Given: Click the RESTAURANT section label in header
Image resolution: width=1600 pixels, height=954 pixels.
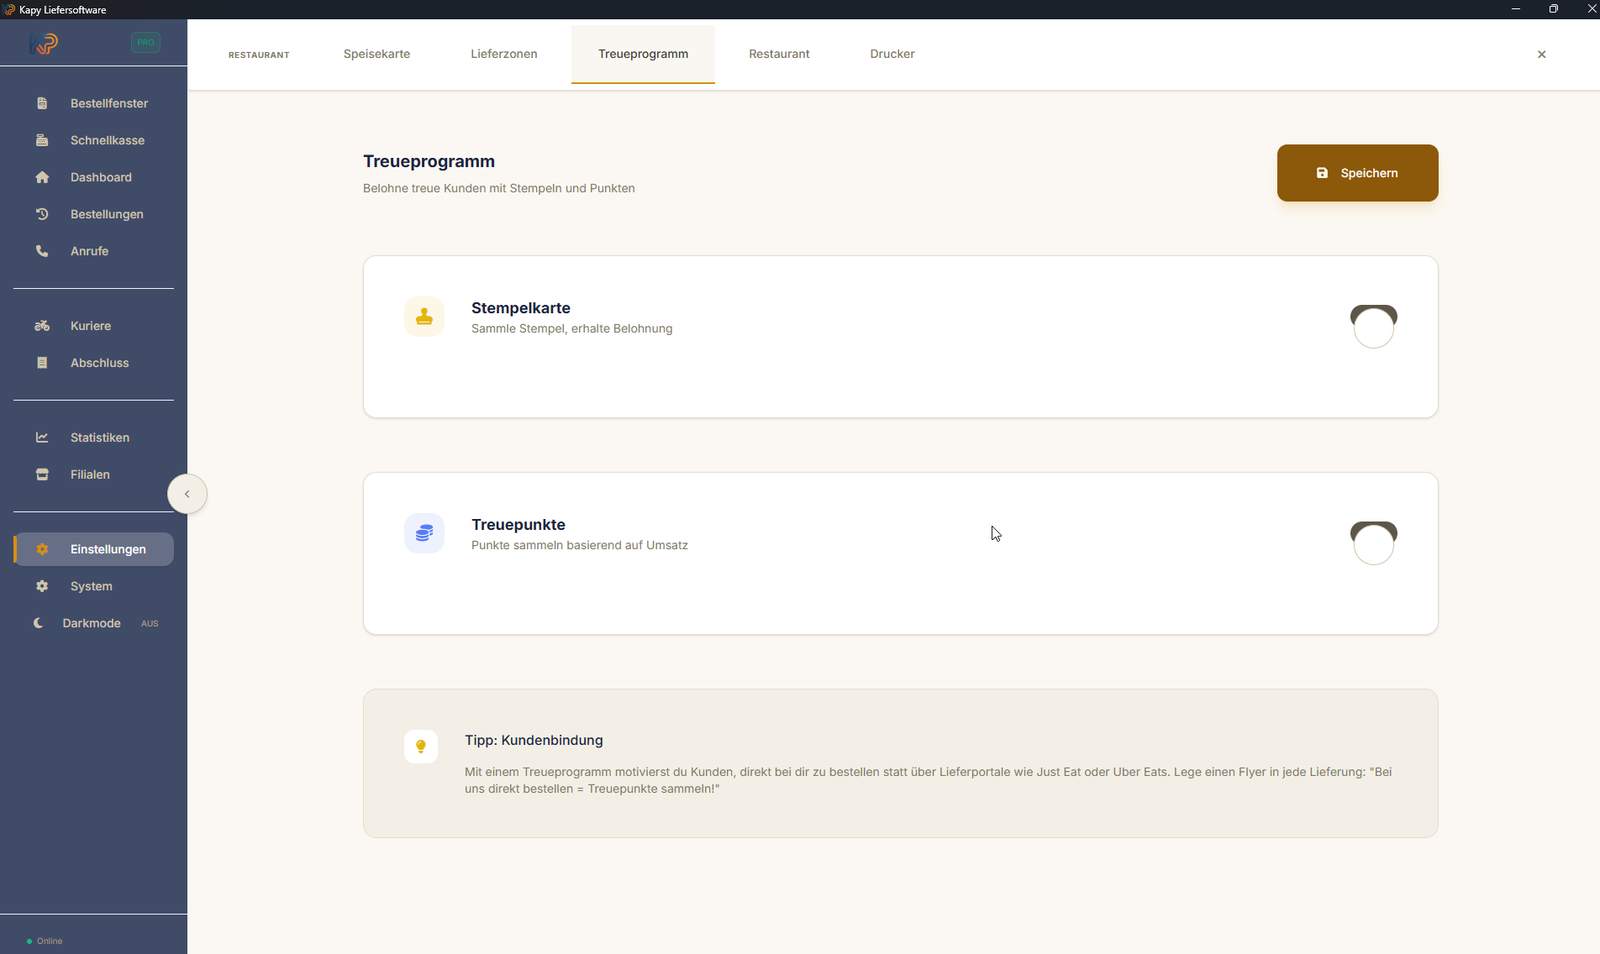Looking at the screenshot, I should [259, 55].
